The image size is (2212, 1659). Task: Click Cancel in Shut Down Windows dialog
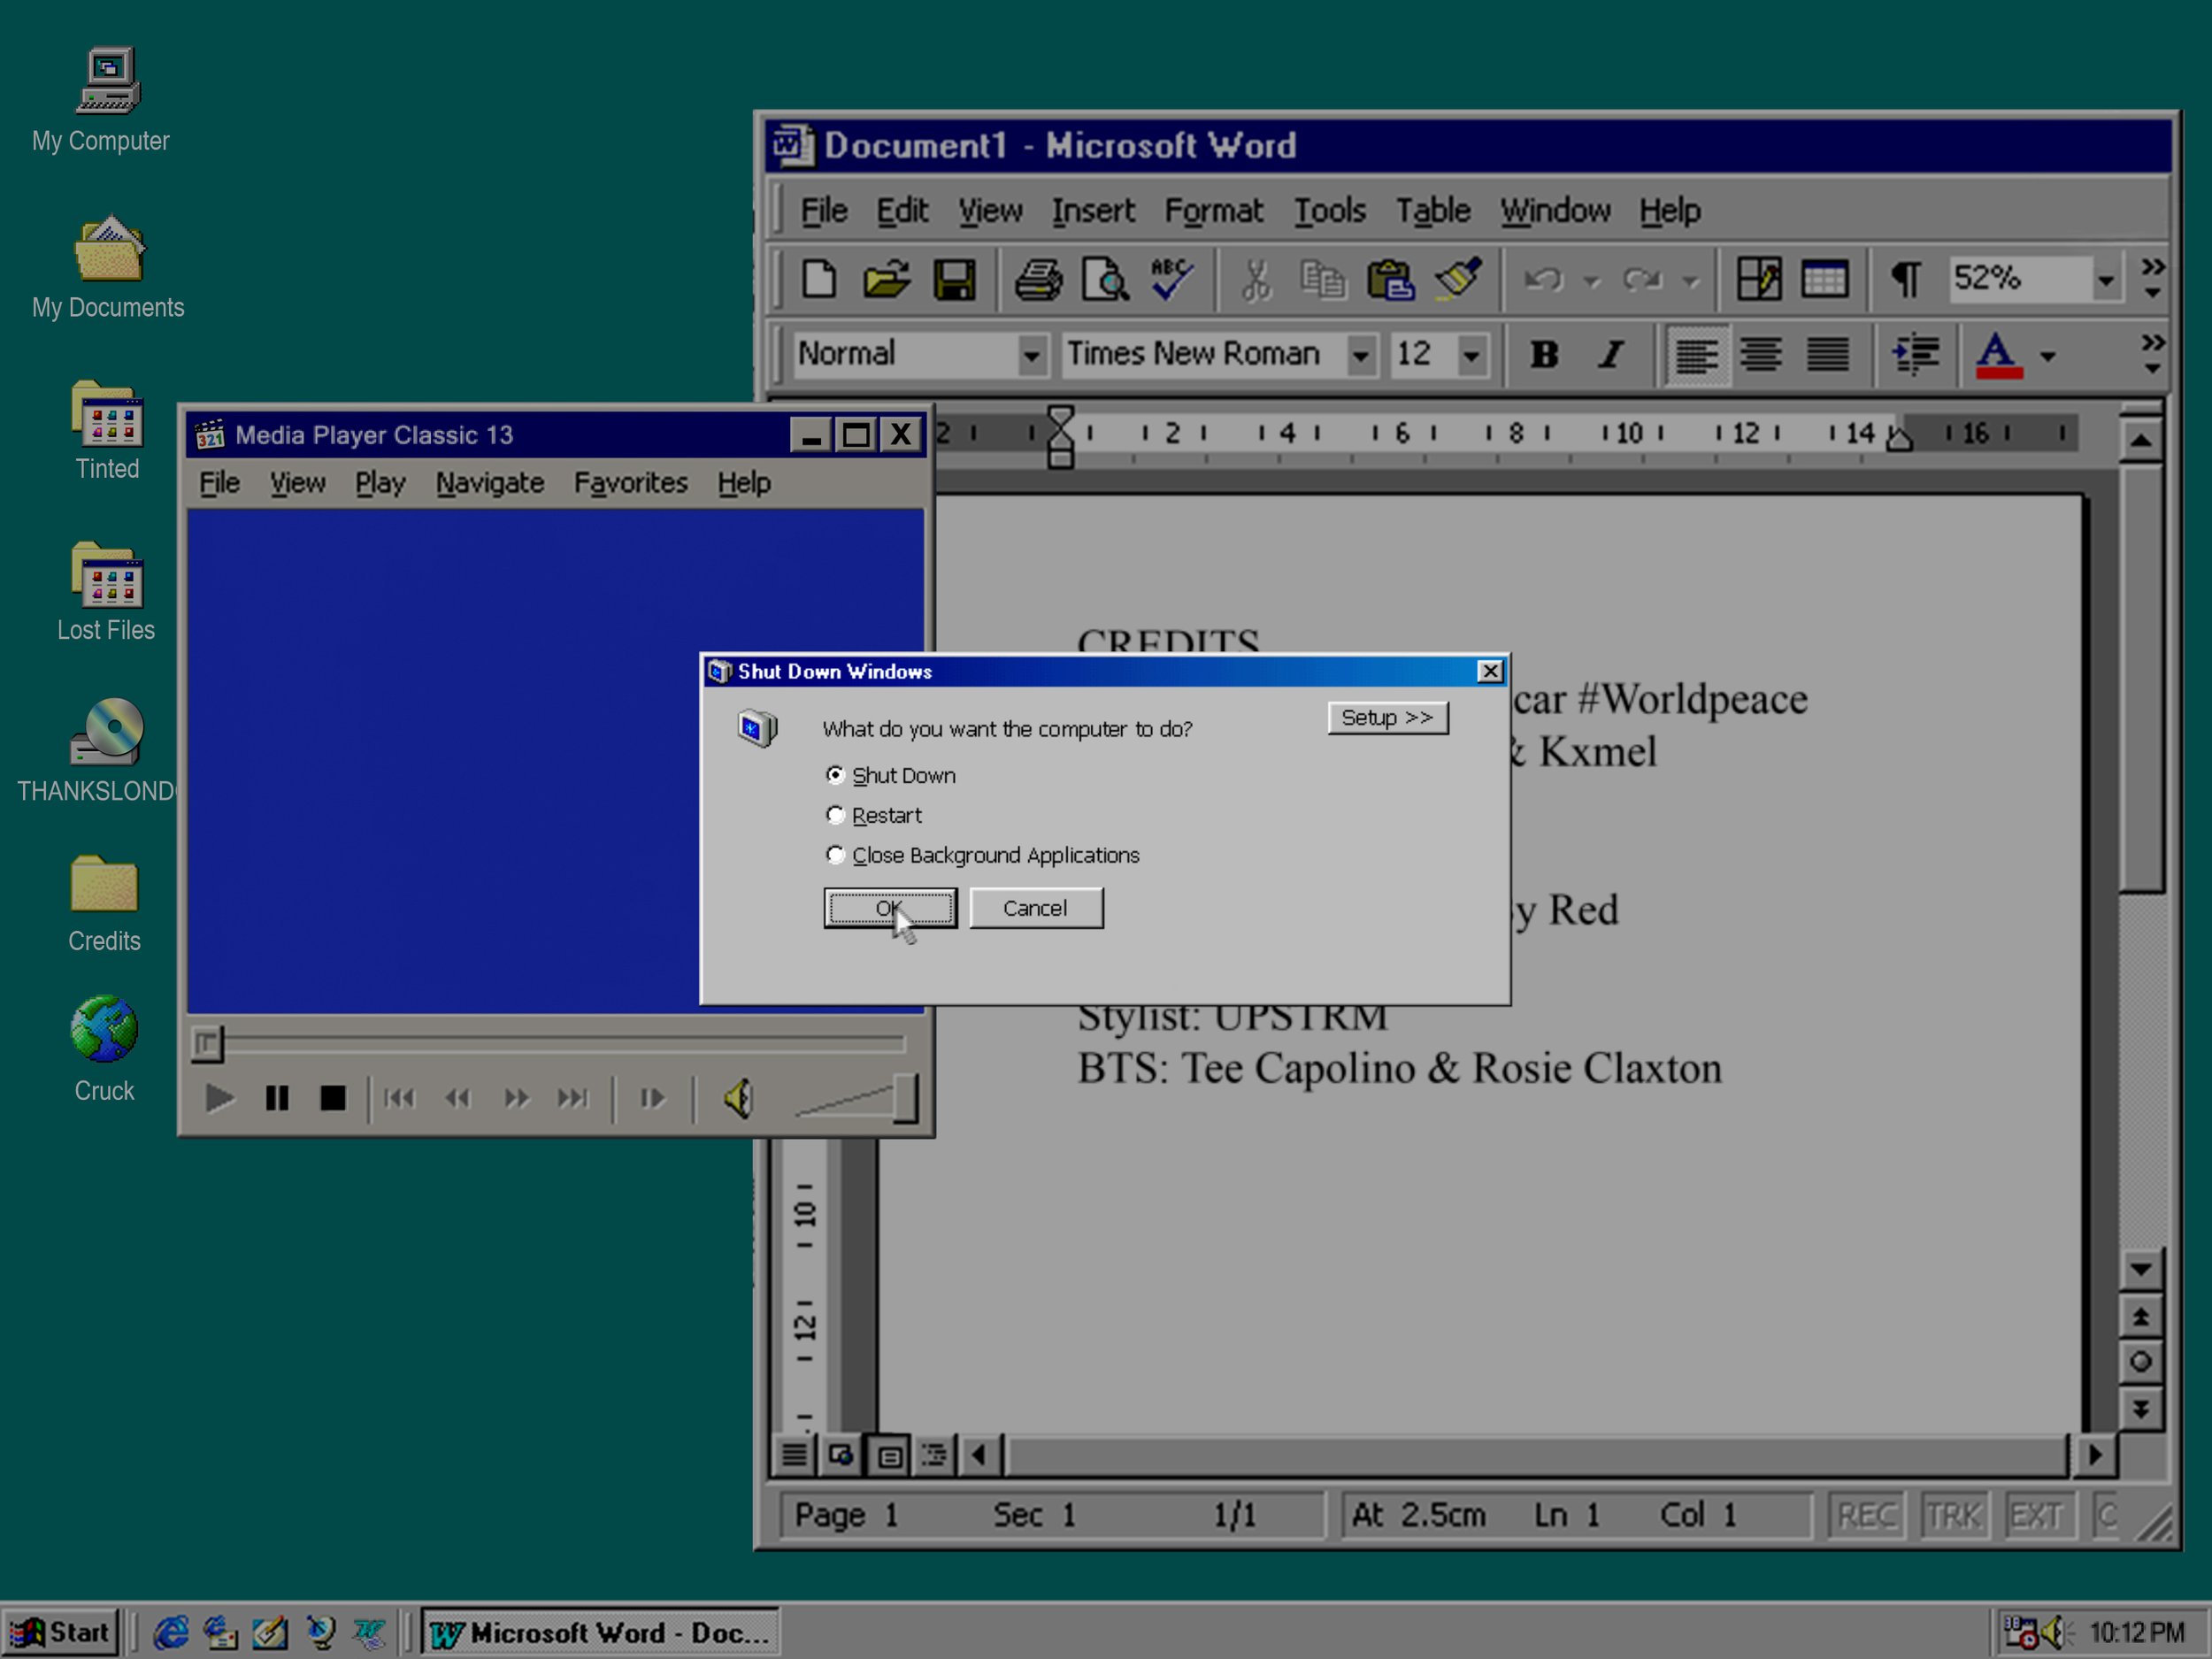1036,908
